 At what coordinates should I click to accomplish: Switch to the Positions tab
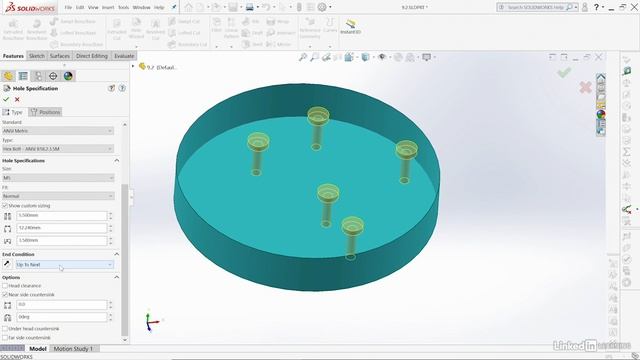(x=45, y=112)
